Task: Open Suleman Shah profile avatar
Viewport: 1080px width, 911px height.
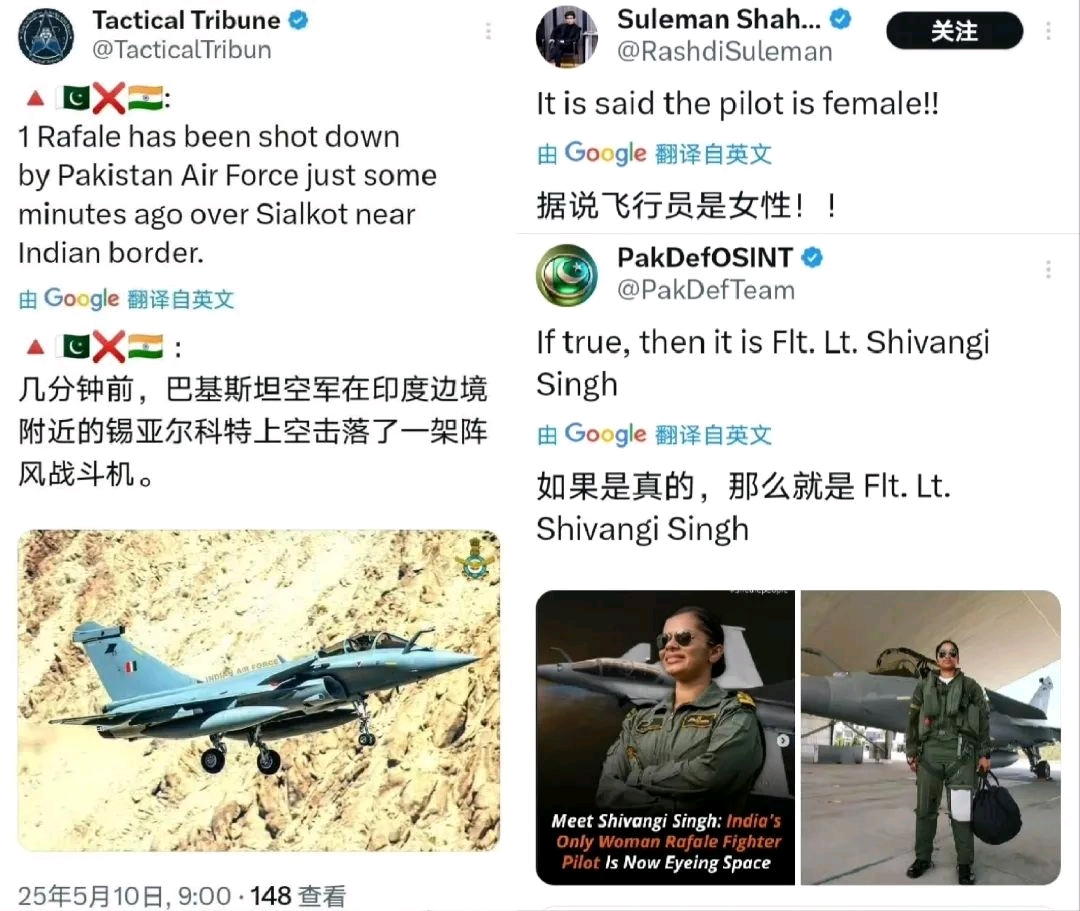Action: point(567,36)
